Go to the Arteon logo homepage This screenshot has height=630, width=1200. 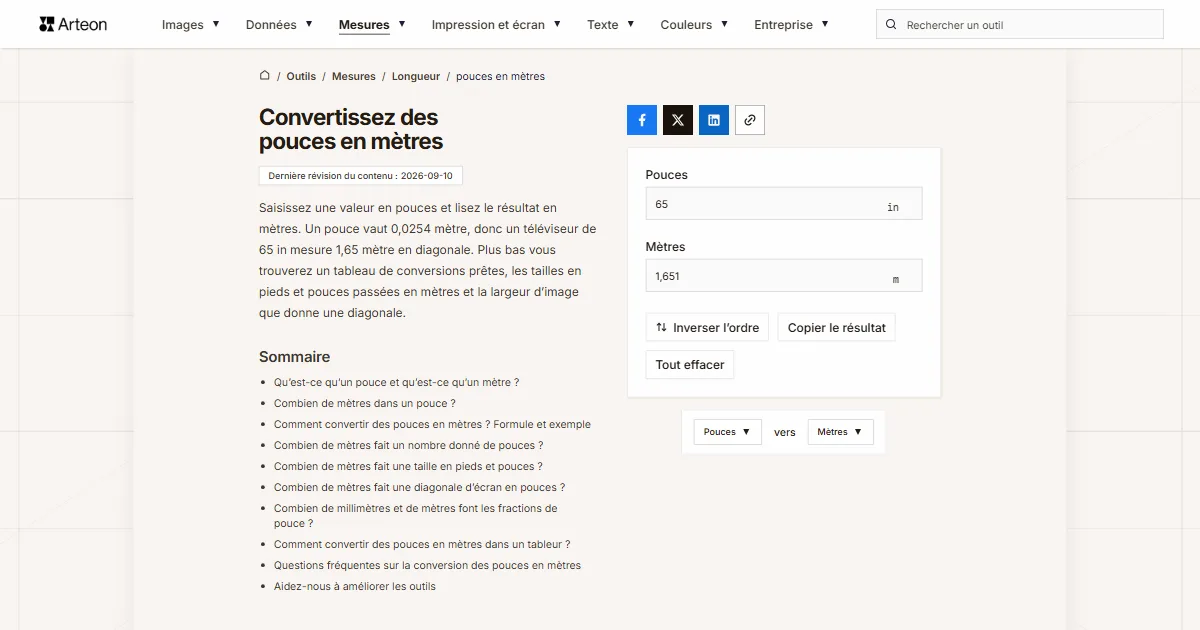pyautogui.click(x=73, y=24)
